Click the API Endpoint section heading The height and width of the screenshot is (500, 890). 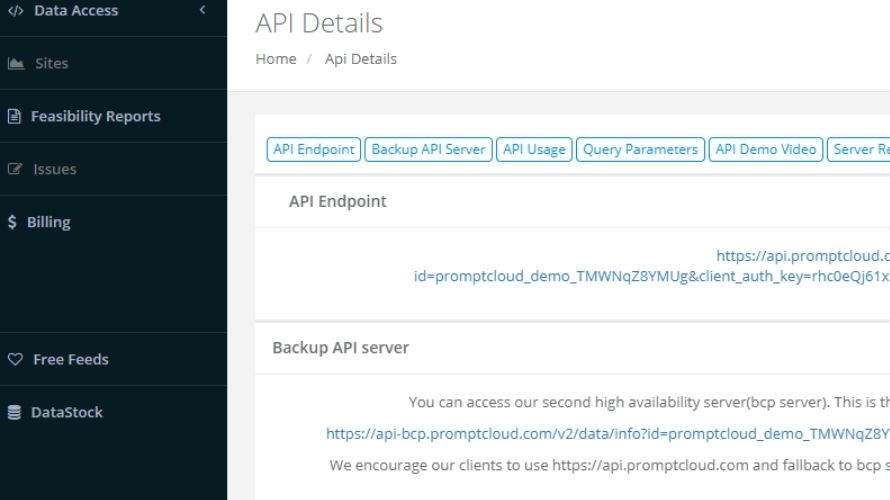(x=338, y=201)
